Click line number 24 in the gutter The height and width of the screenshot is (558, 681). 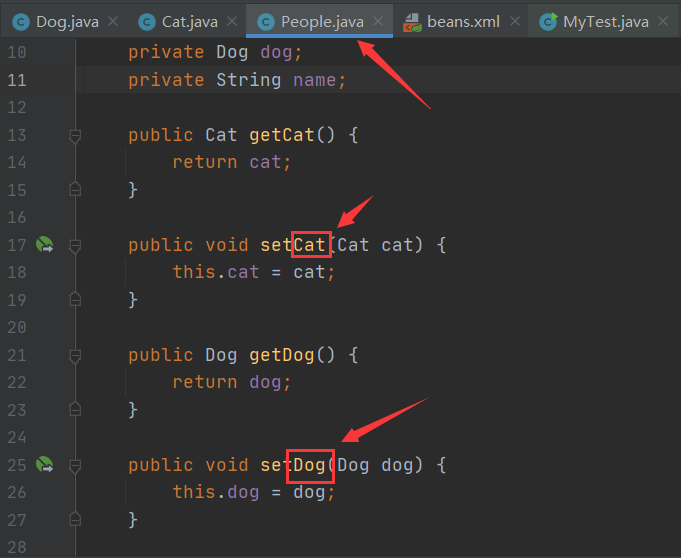click(17, 437)
